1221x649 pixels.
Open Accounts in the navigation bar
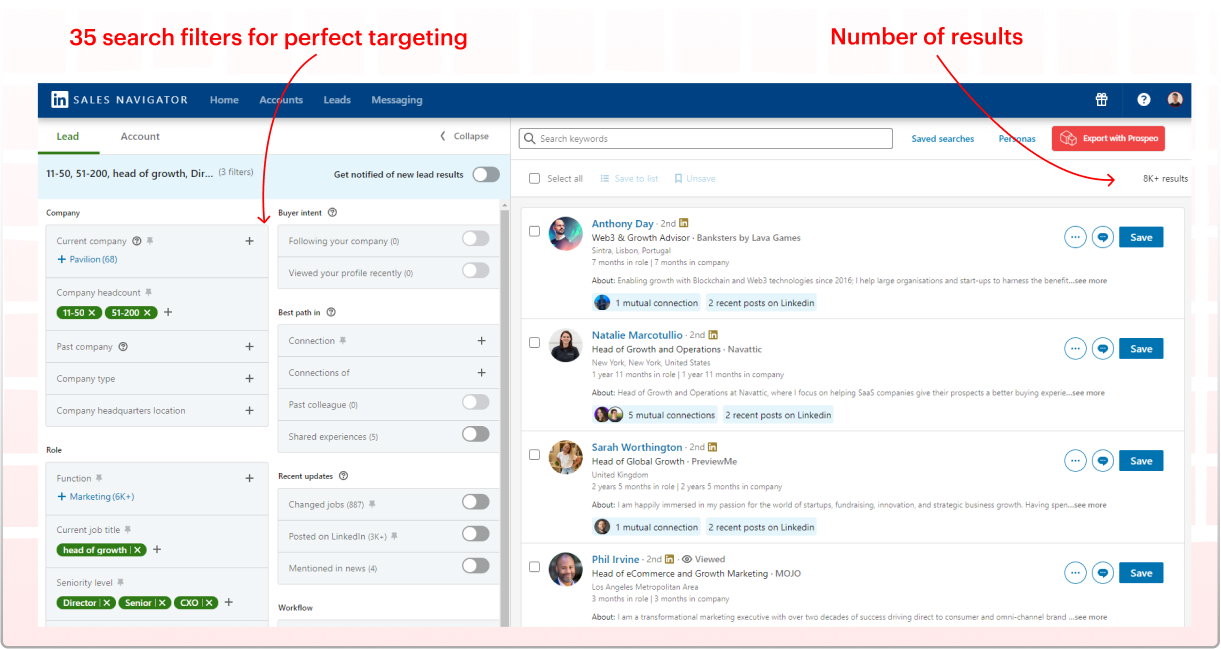click(281, 100)
